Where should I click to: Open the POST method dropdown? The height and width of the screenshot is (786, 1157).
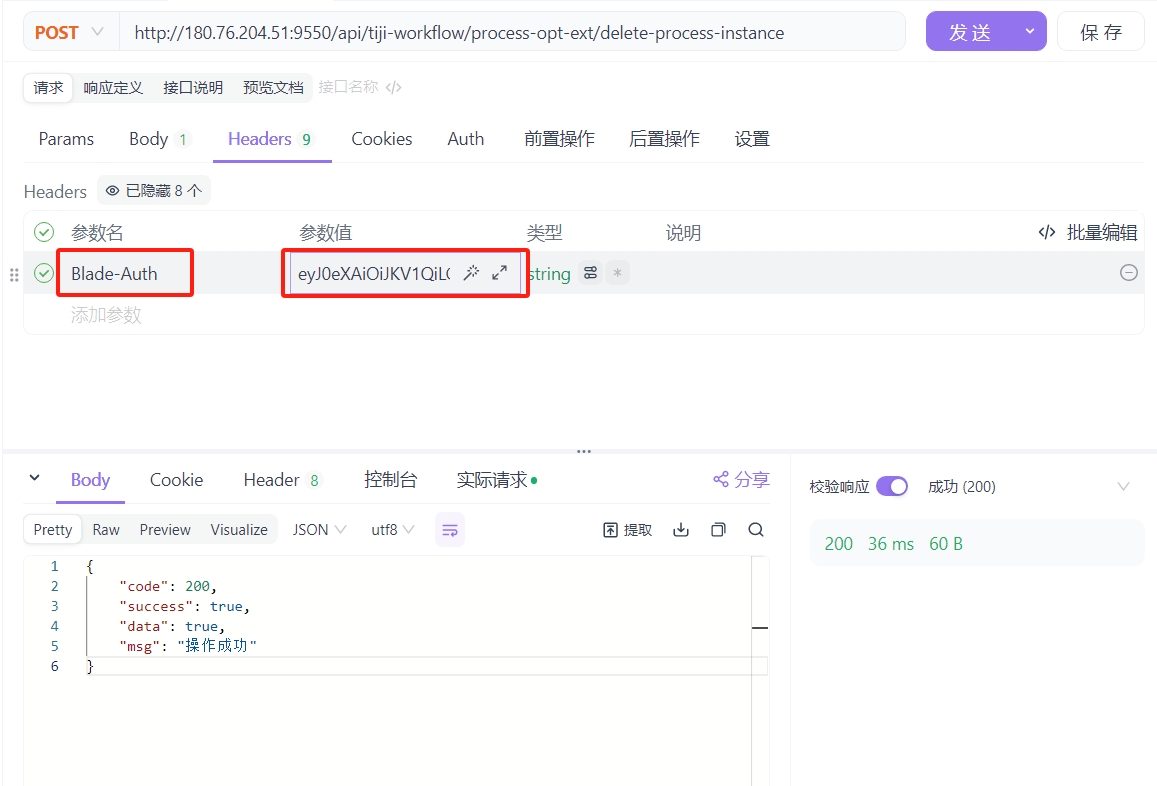[x=70, y=32]
